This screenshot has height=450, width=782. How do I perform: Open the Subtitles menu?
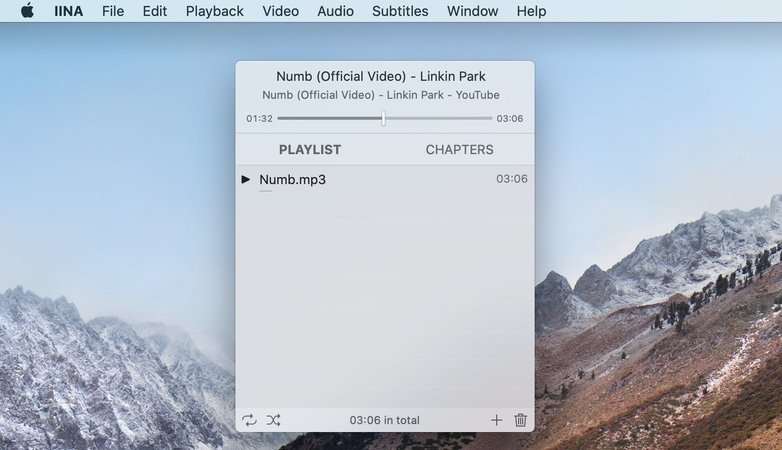click(x=400, y=11)
